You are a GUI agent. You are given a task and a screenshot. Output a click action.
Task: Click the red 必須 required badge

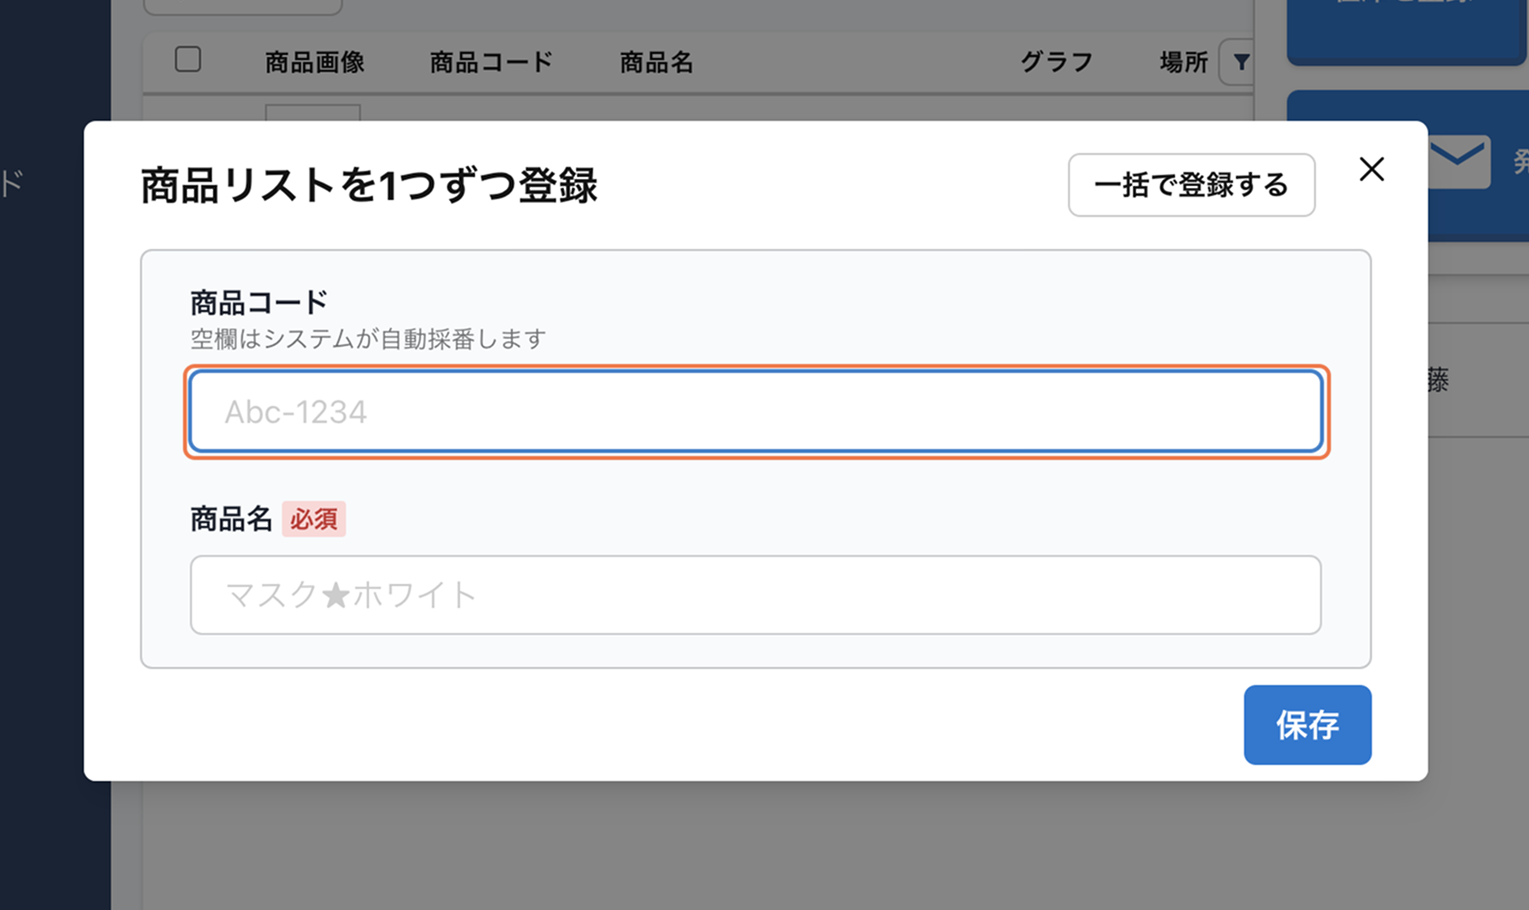coord(314,519)
